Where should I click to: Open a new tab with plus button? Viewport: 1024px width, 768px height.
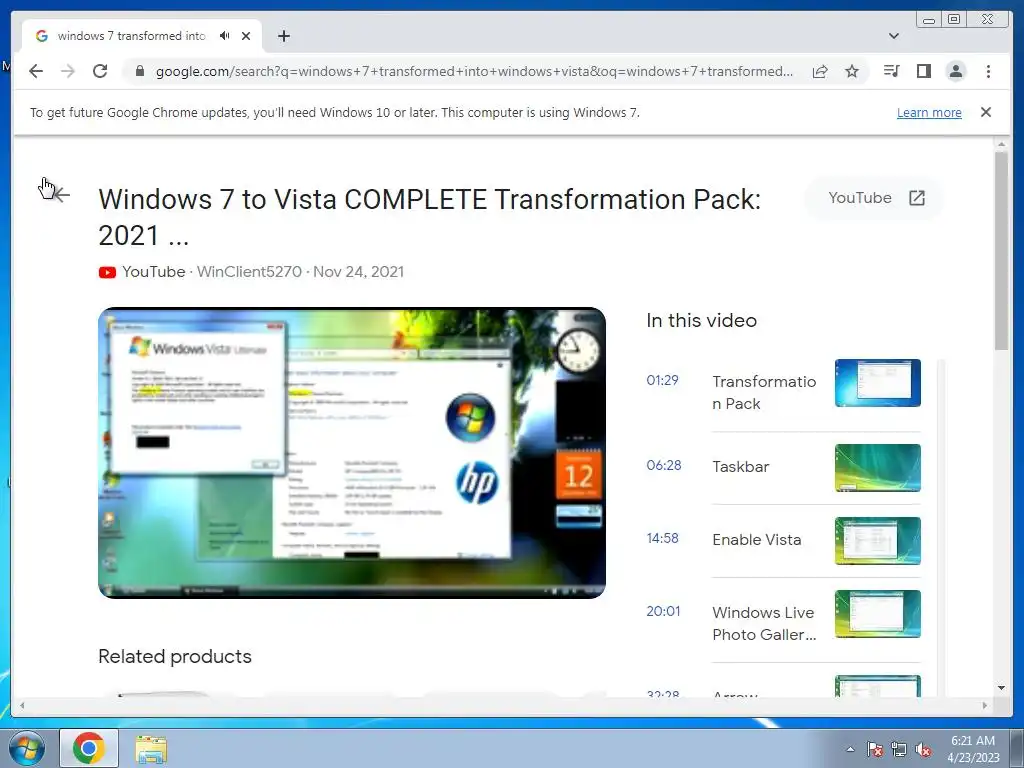[x=283, y=36]
